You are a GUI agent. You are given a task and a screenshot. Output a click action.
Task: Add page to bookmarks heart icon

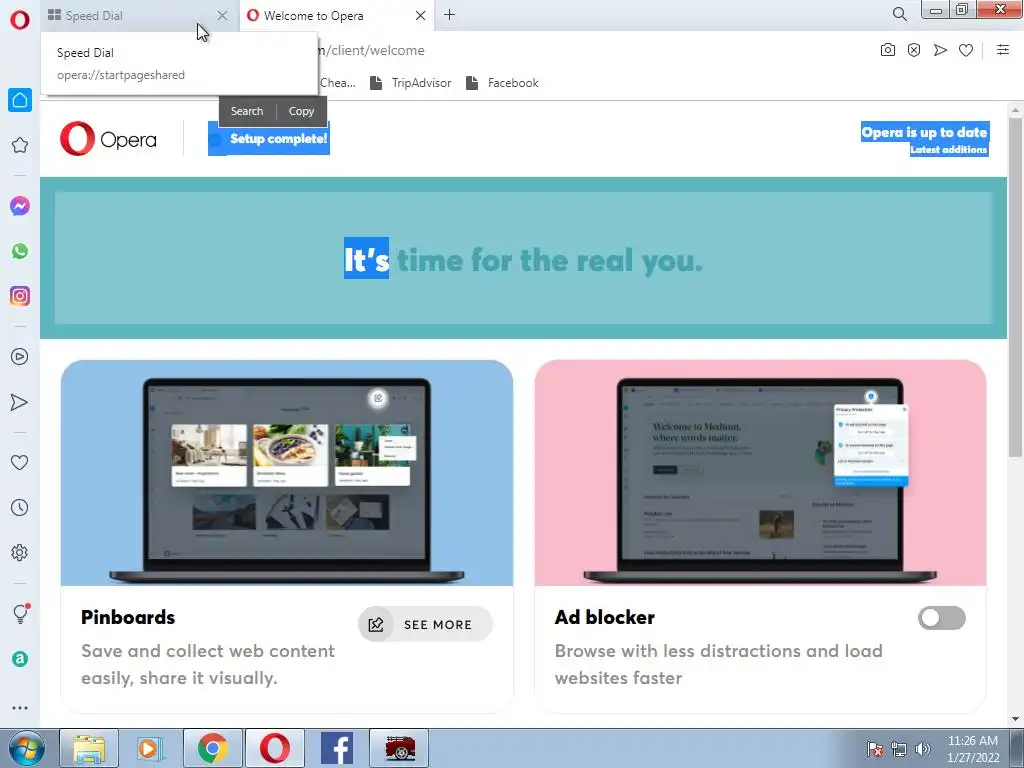pyautogui.click(x=966, y=50)
